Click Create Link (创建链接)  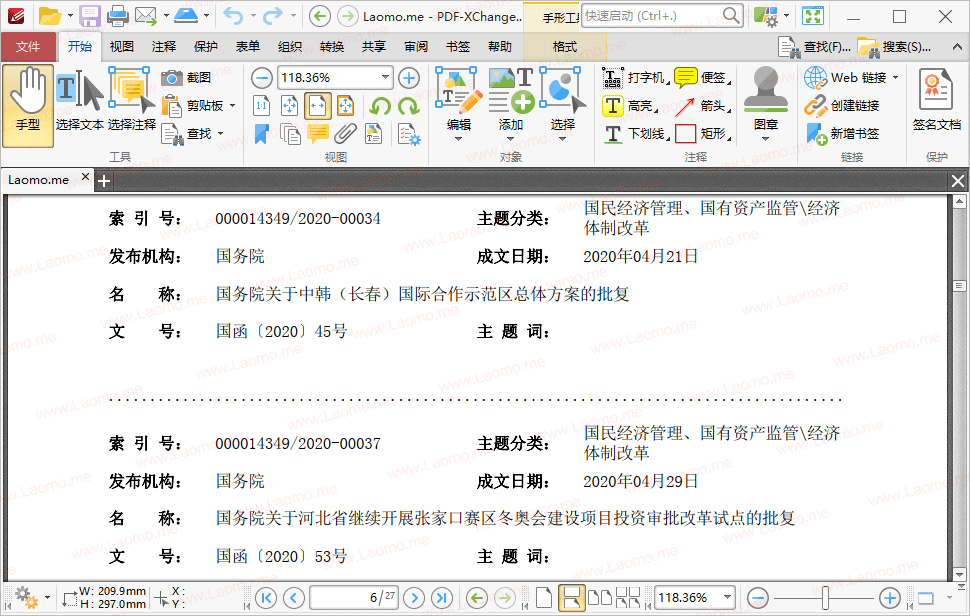[x=843, y=106]
